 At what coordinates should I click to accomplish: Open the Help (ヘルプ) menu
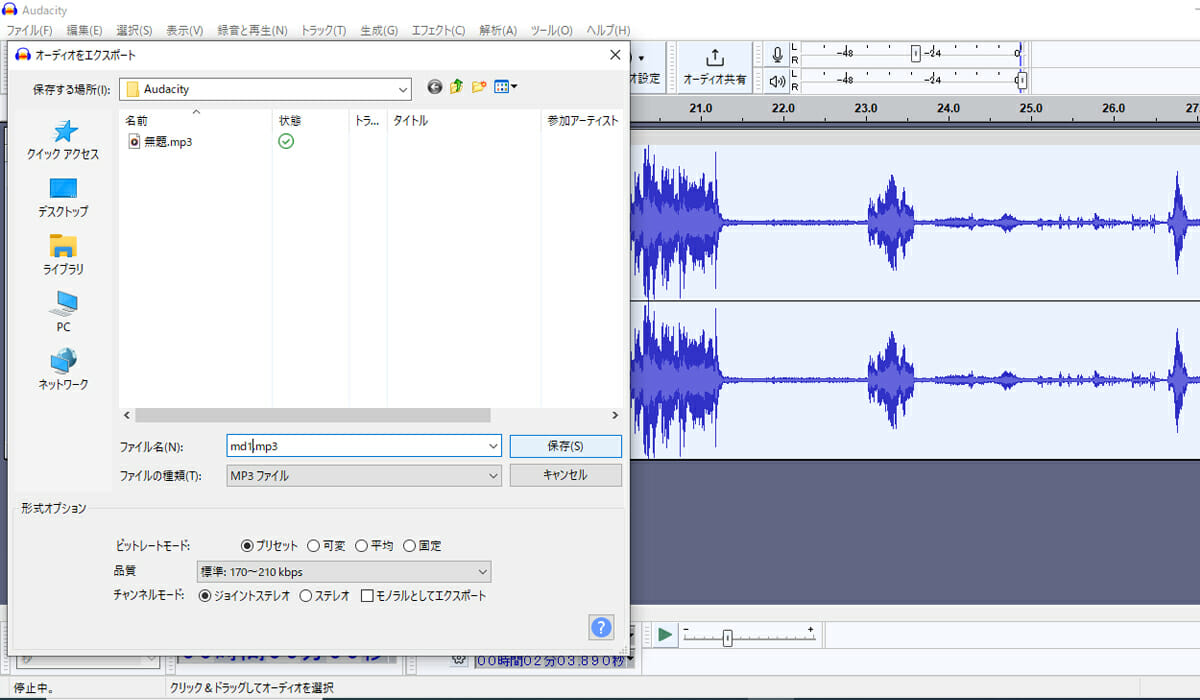point(608,31)
